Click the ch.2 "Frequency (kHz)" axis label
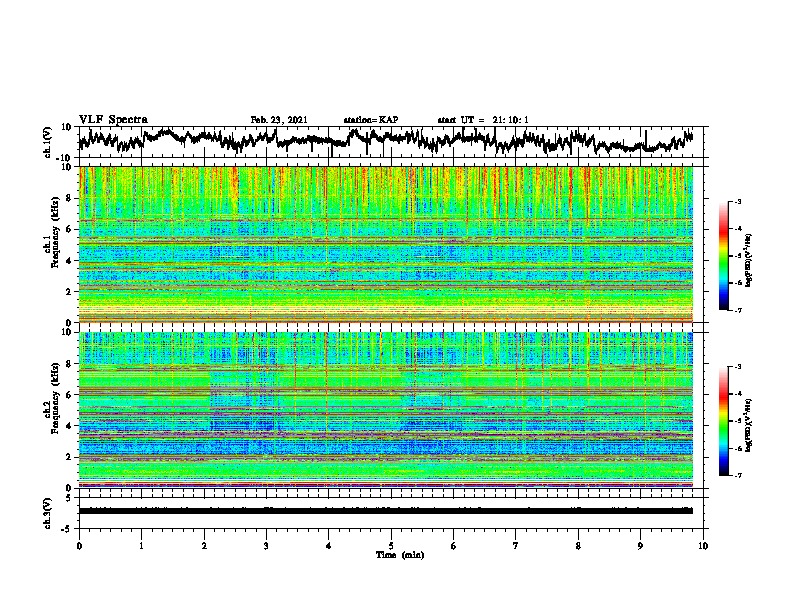 [x=55, y=397]
